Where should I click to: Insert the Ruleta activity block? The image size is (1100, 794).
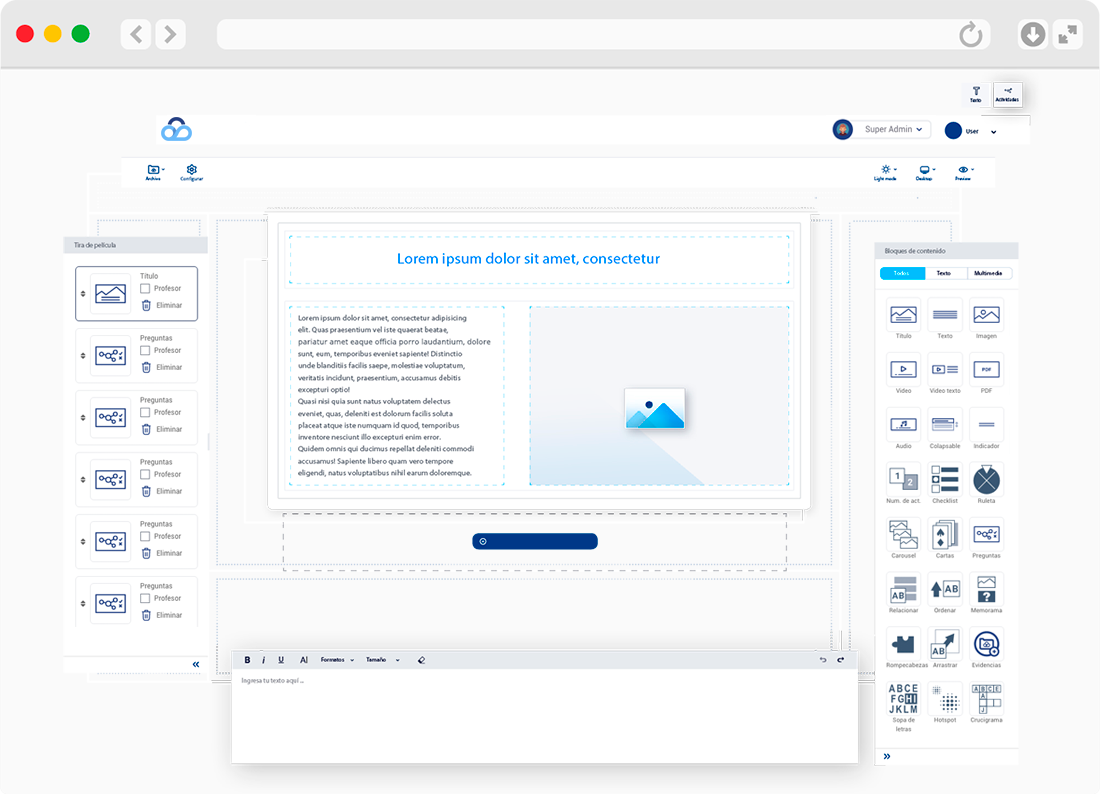pyautogui.click(x=986, y=479)
